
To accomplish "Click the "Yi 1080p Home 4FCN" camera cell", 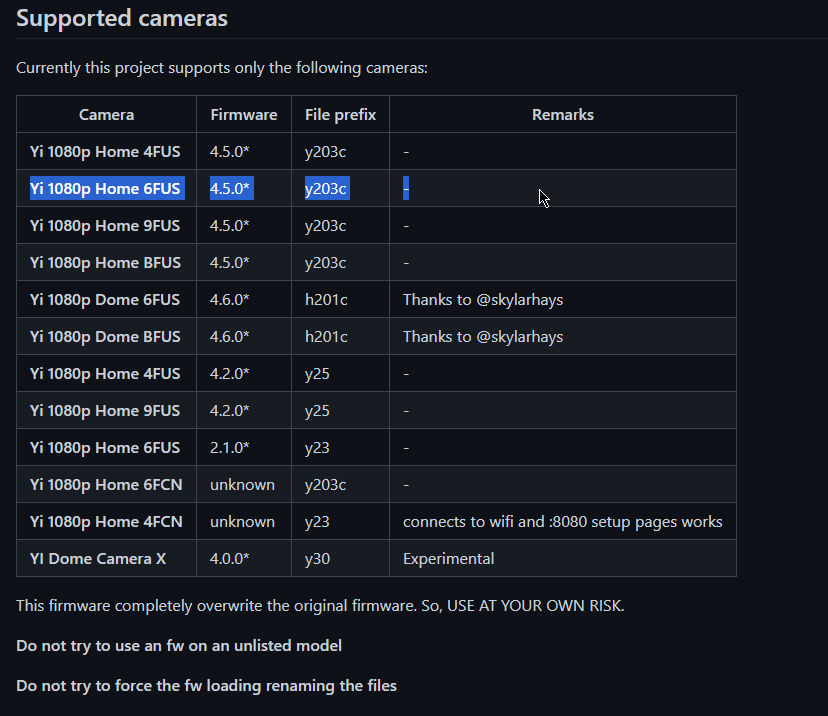I will 105,521.
